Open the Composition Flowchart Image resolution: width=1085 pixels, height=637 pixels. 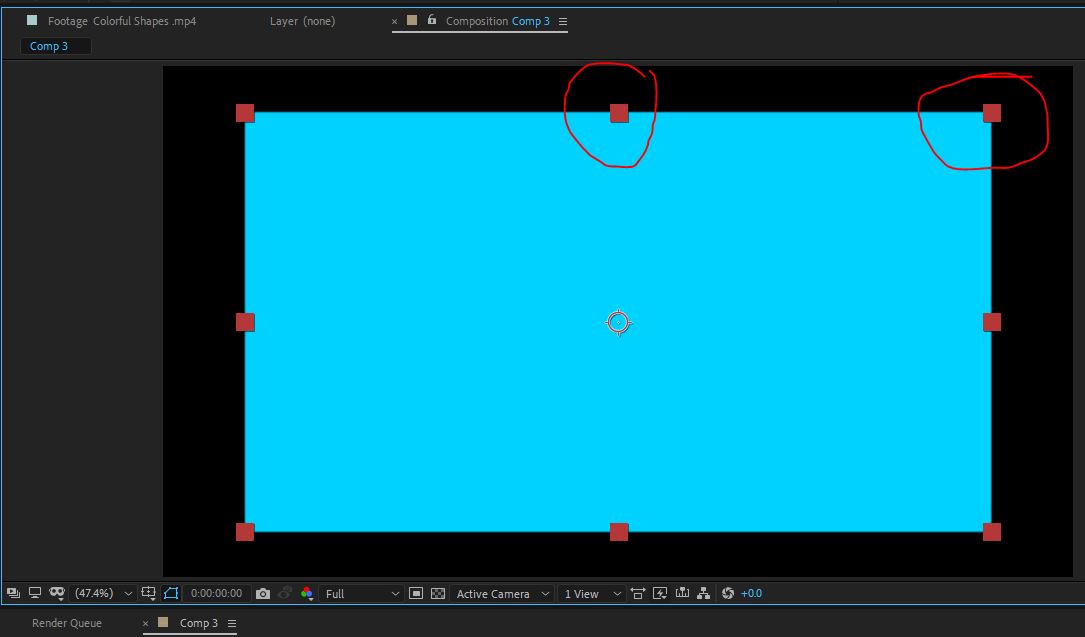(x=702, y=593)
